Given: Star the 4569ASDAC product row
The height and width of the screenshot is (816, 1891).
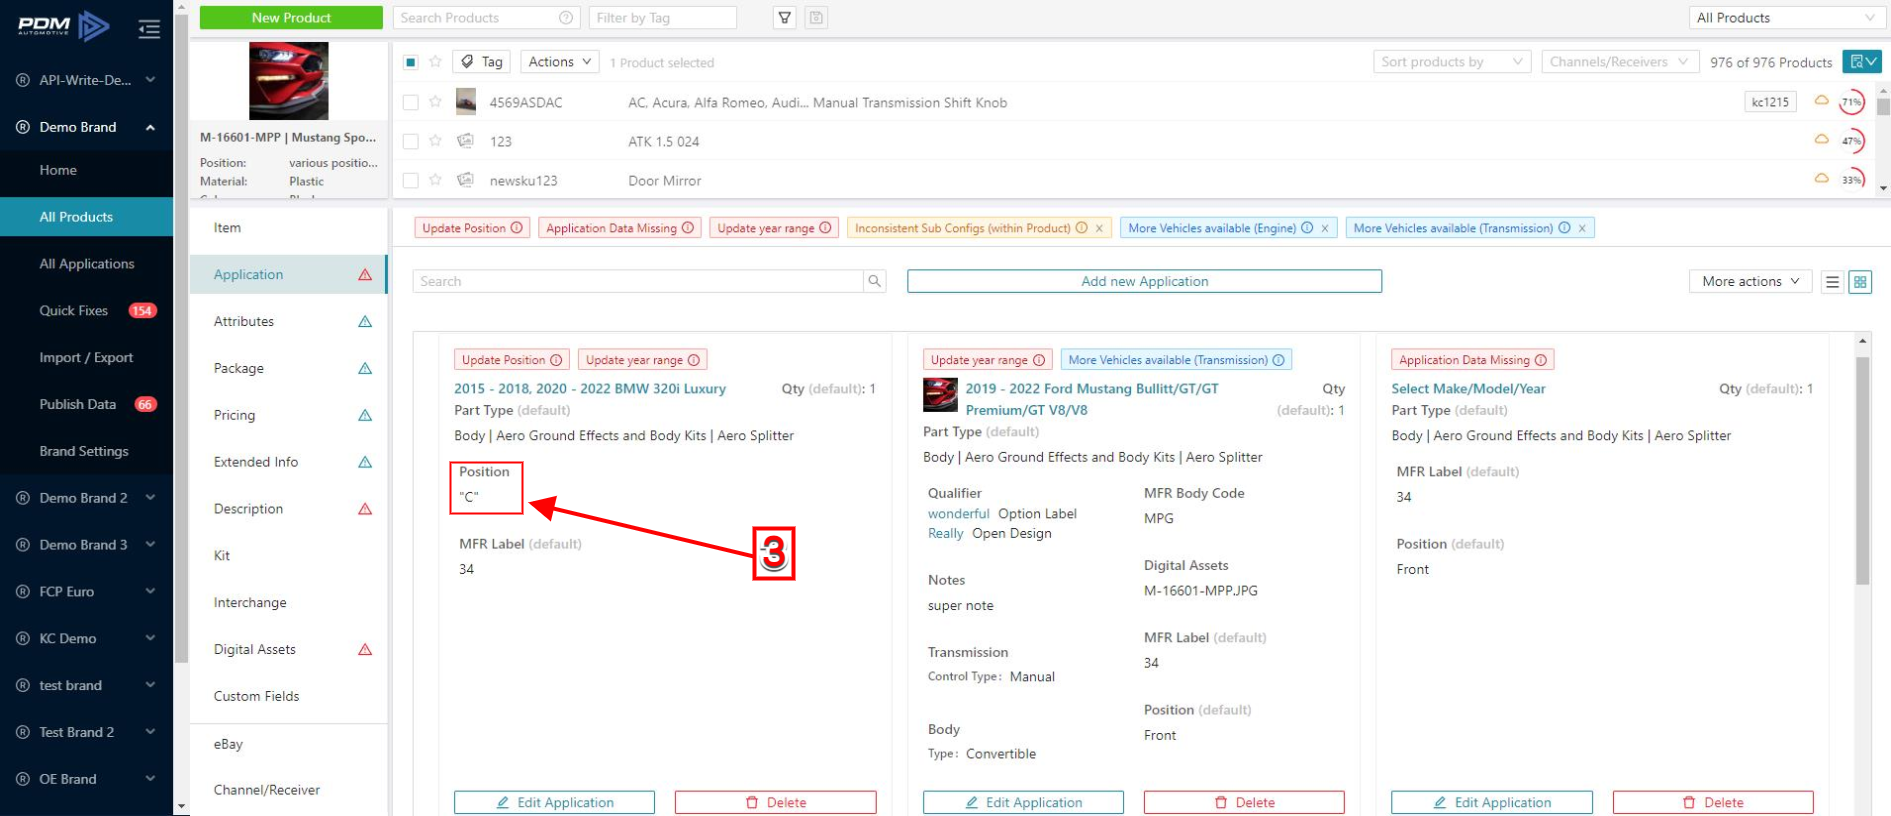Looking at the screenshot, I should [x=435, y=102].
